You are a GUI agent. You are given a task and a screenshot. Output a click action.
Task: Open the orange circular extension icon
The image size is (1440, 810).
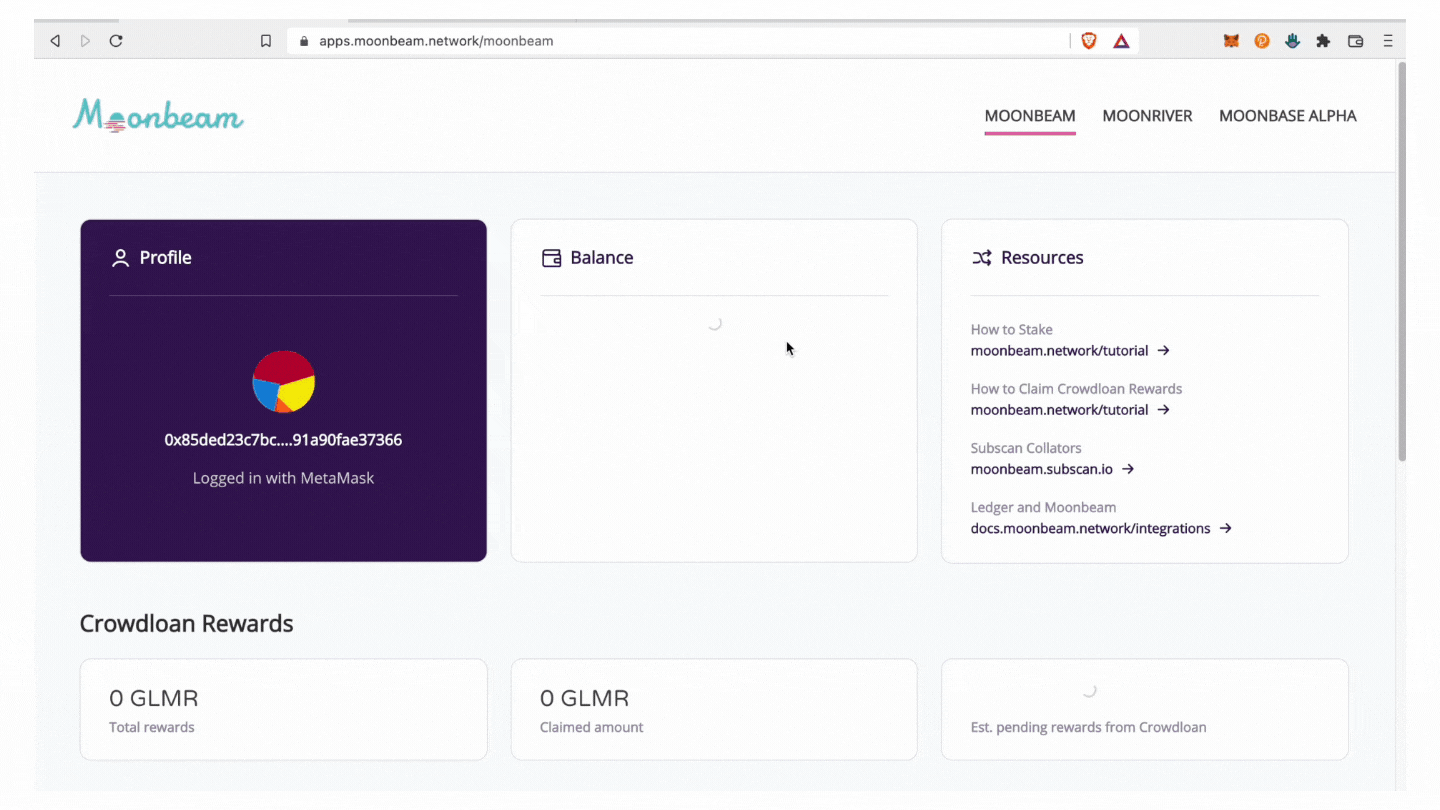point(1262,41)
